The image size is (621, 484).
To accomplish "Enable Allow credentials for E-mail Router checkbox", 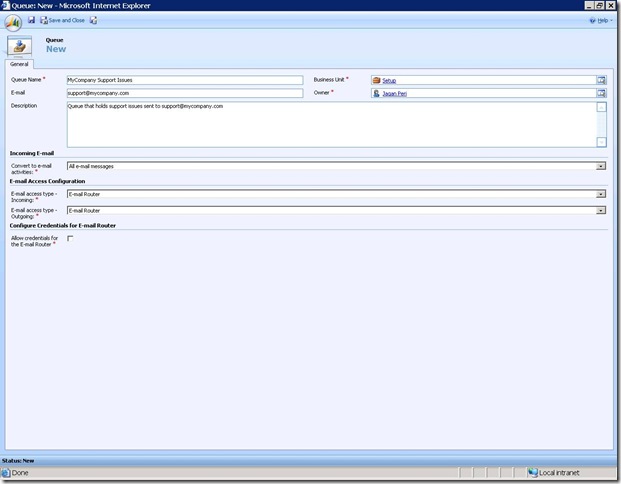I will click(70, 239).
